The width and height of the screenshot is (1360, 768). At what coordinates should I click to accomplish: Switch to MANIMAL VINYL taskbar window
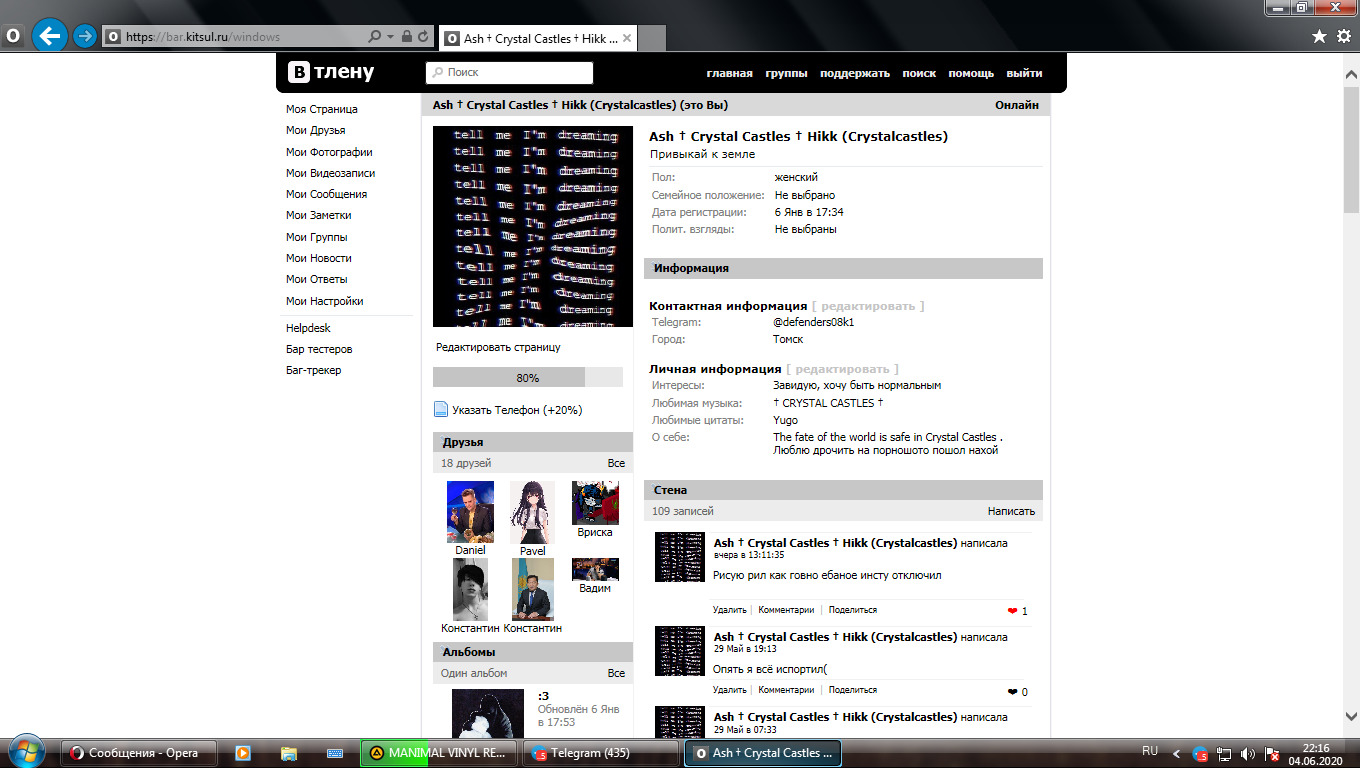tap(440, 753)
